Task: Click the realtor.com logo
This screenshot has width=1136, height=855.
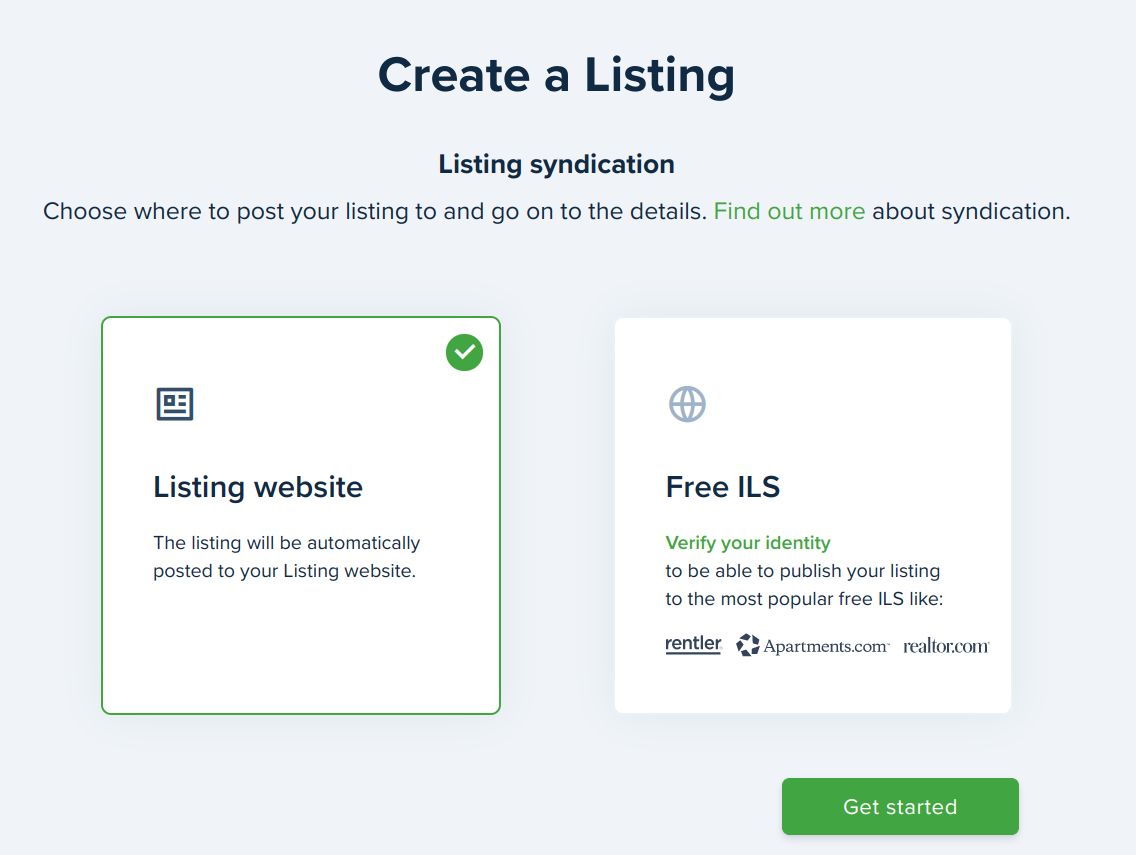Action: [x=946, y=646]
